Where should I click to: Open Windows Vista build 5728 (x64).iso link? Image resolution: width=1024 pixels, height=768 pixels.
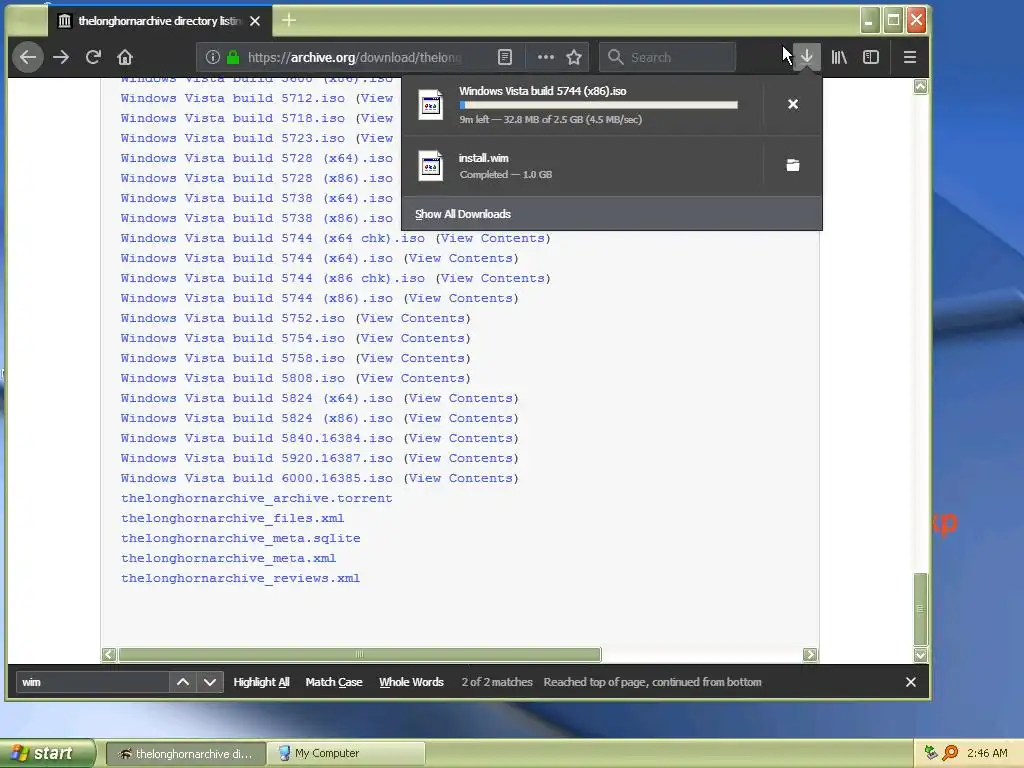(257, 158)
